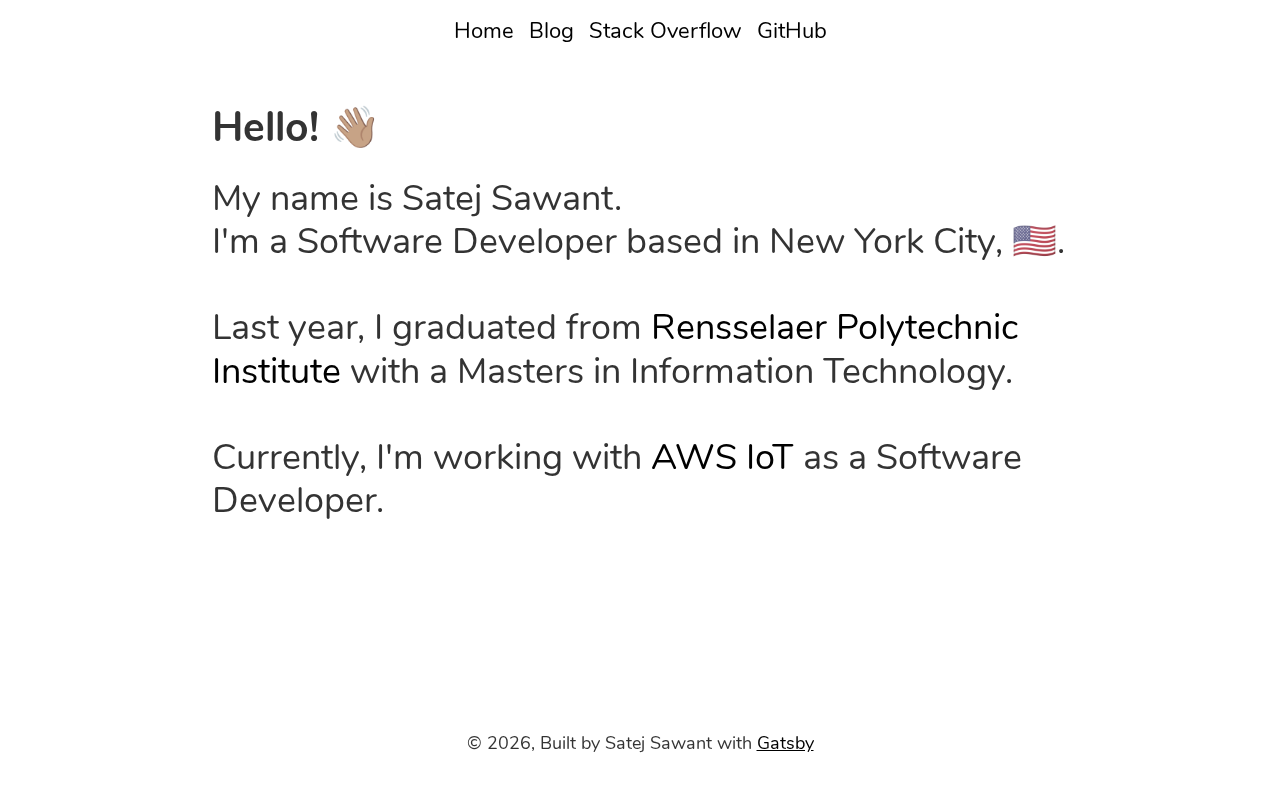
Task: Click the "Hello!" heading text
Action: (x=266, y=128)
